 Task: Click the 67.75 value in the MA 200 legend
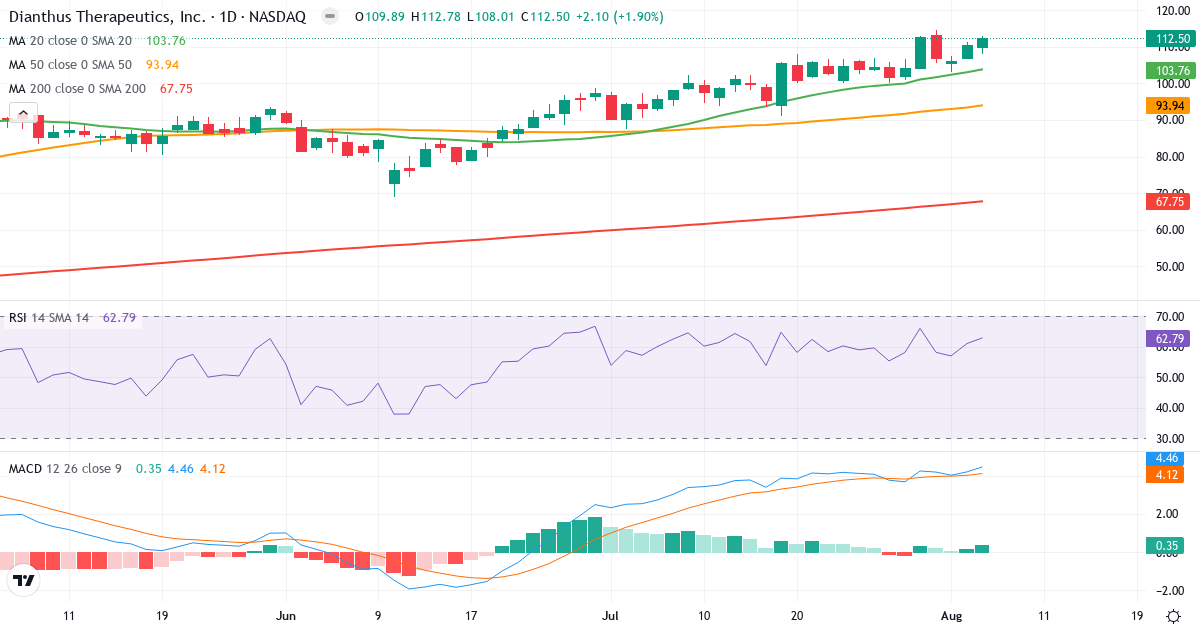[176, 89]
